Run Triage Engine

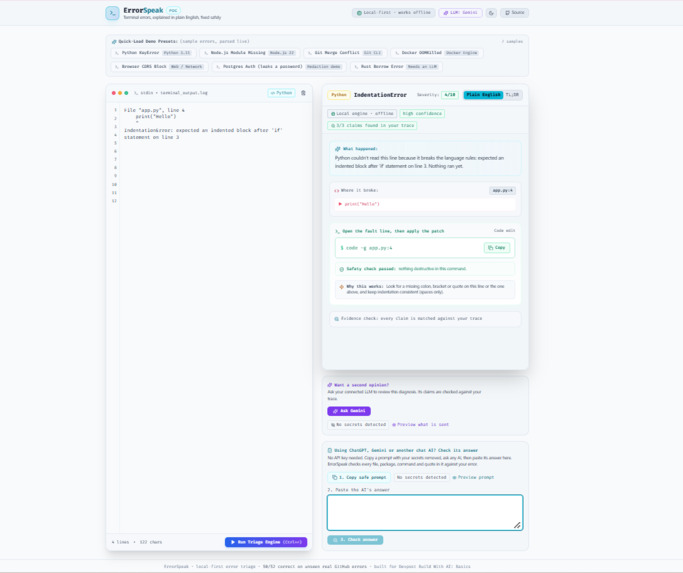tap(266, 542)
